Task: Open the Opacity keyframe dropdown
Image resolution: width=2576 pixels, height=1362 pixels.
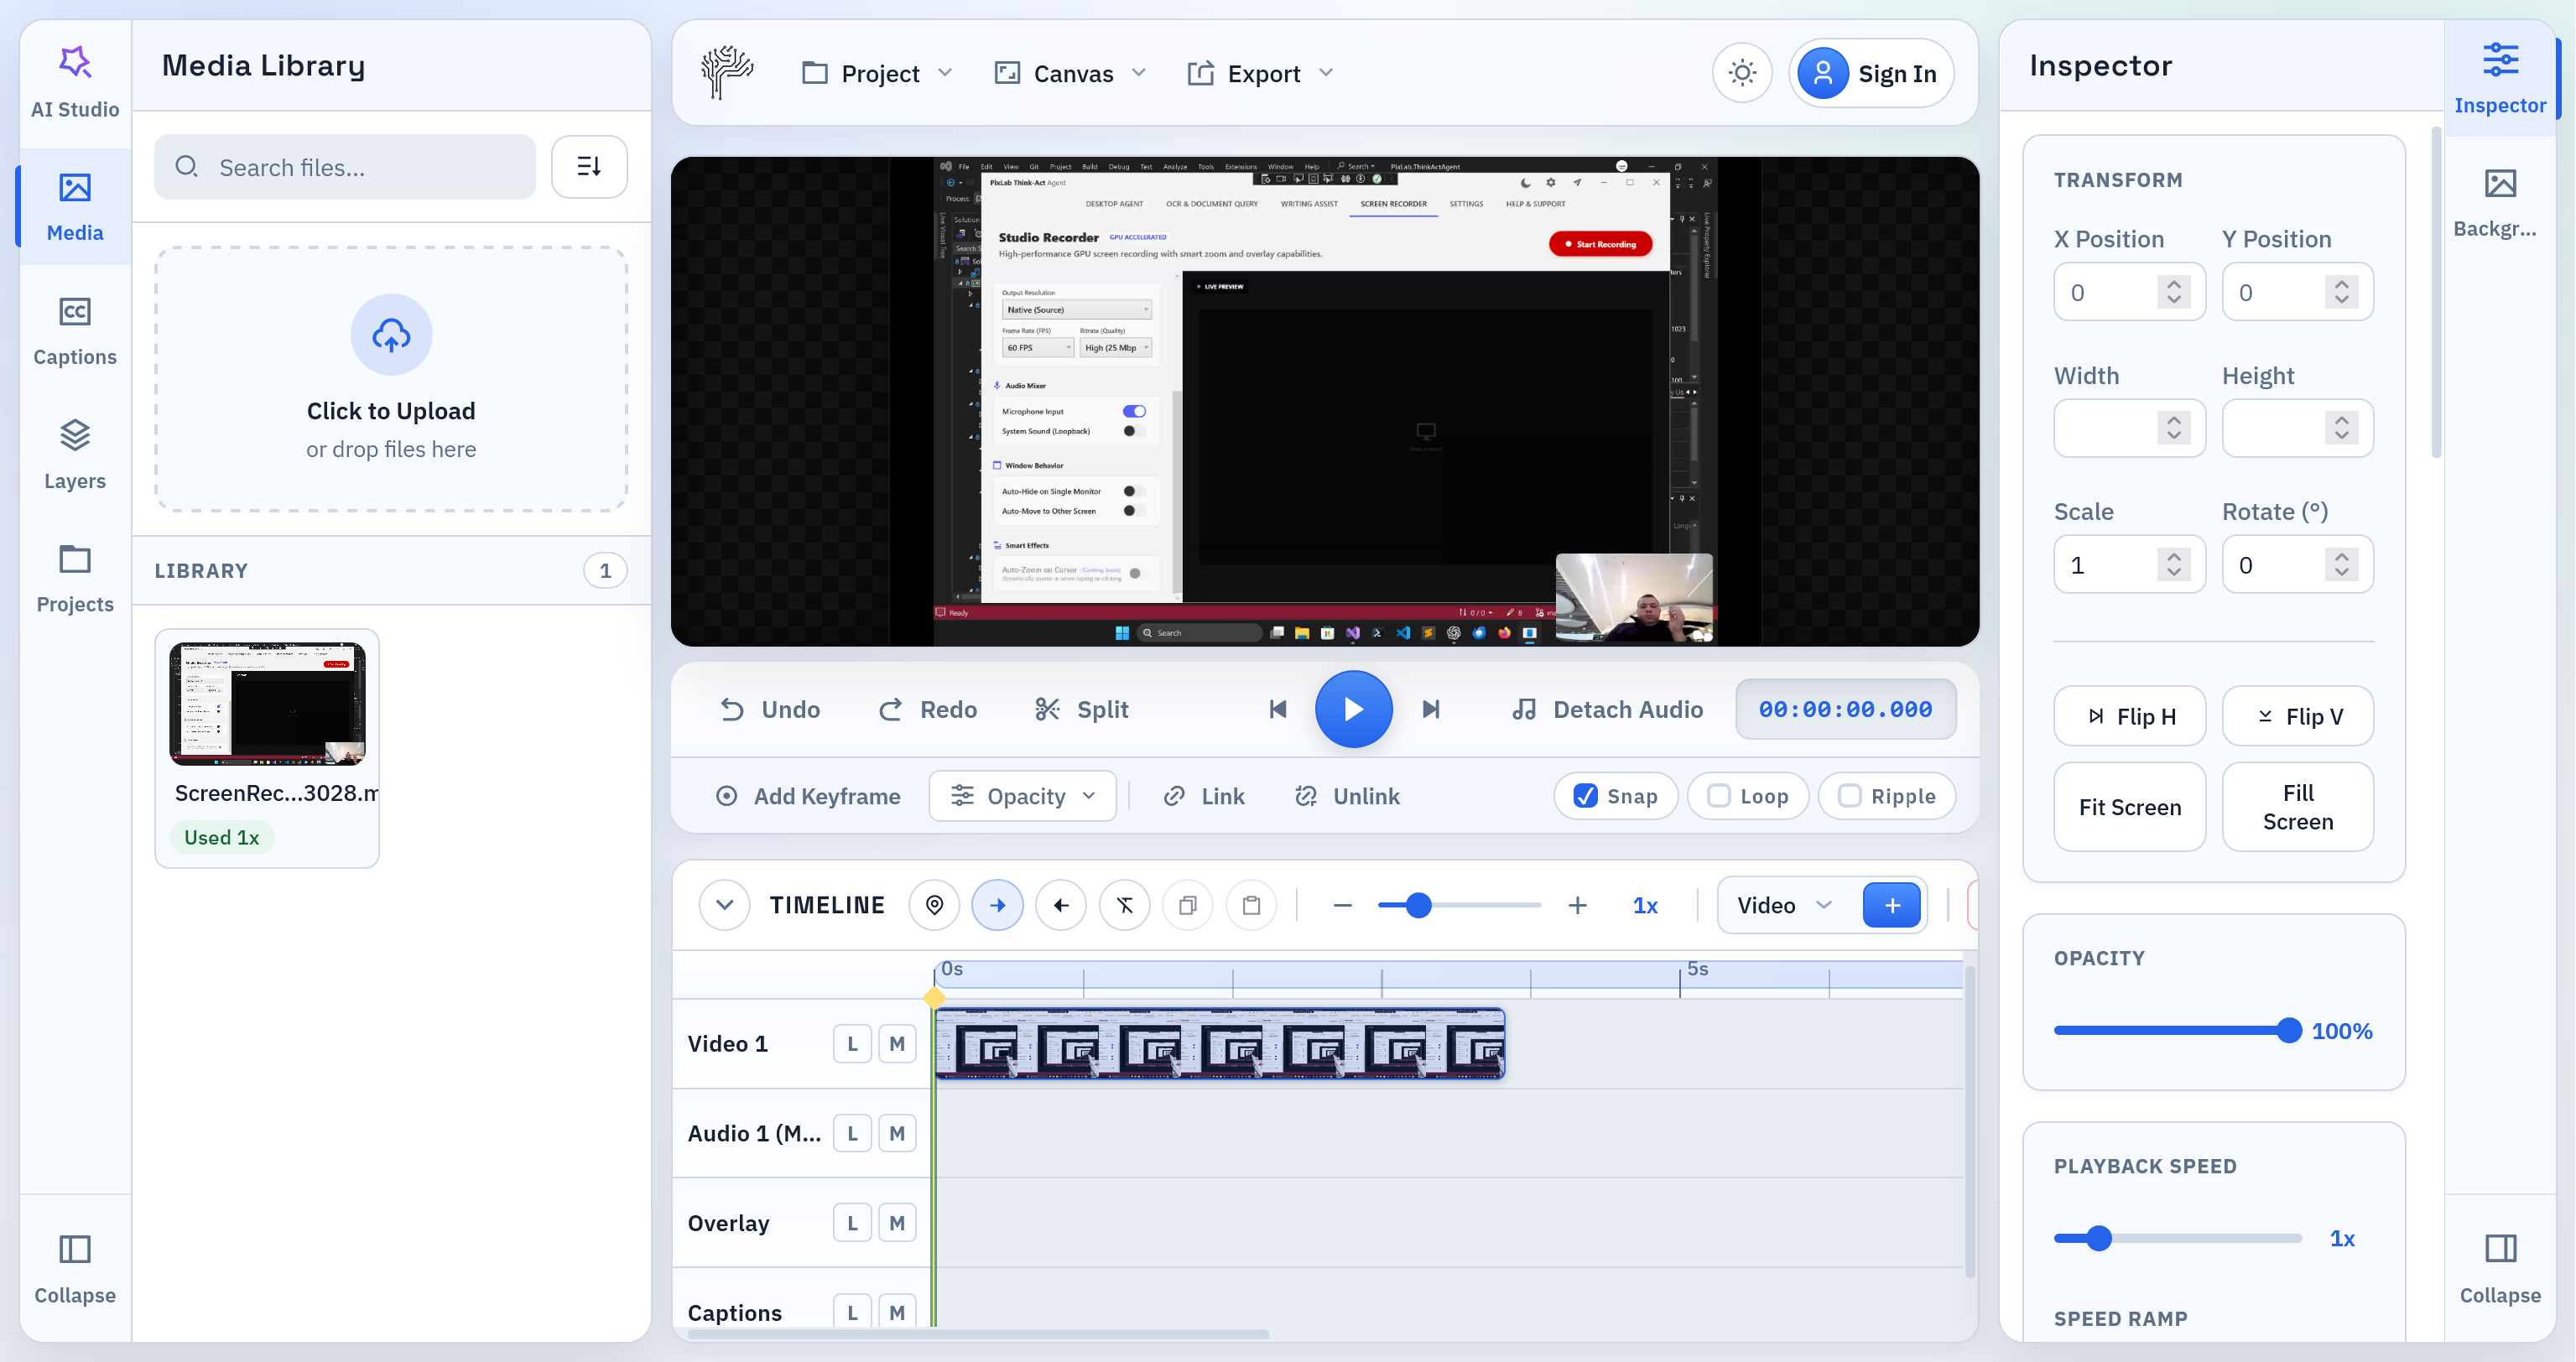Action: pos(1022,796)
